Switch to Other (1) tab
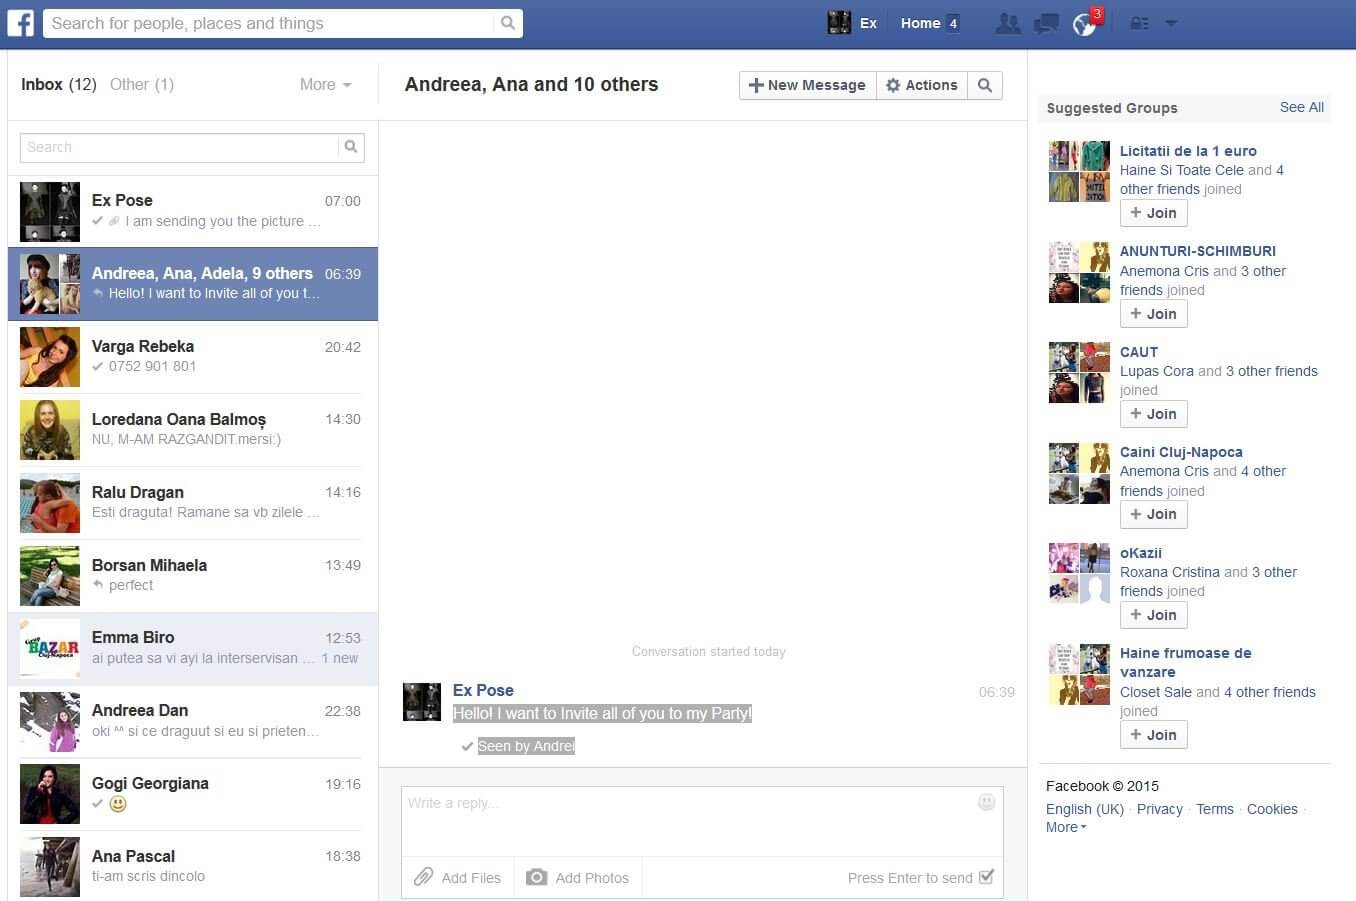Viewport: 1356px width, 901px height. pos(142,84)
